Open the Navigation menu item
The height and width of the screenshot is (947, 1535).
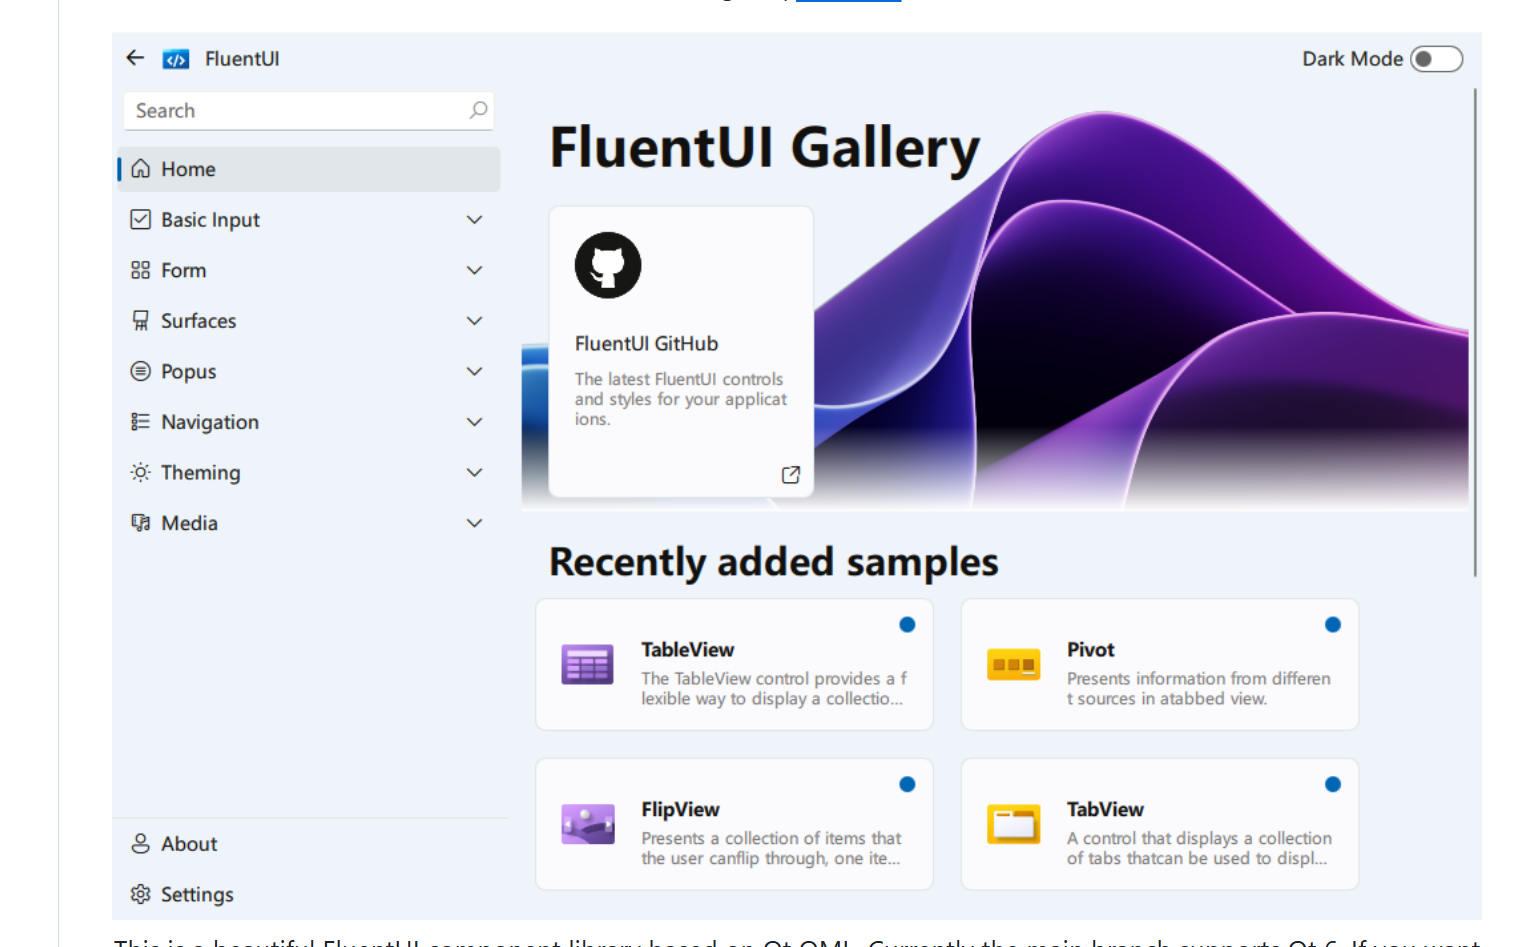click(x=309, y=422)
